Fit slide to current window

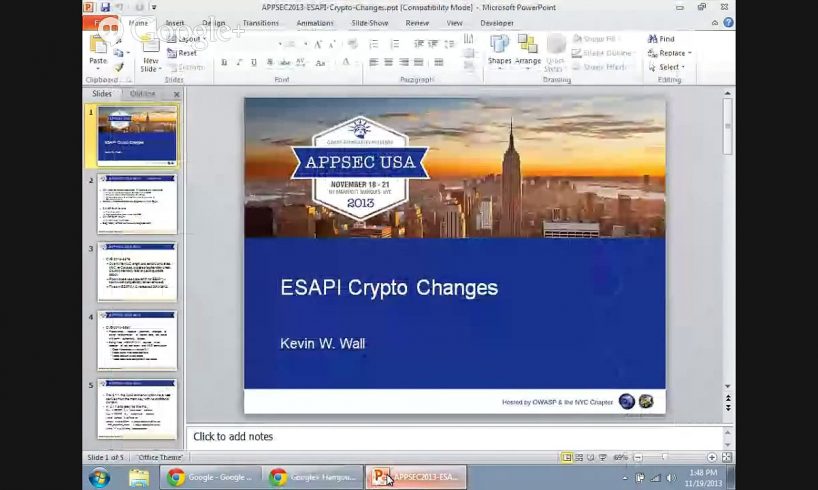[726, 457]
